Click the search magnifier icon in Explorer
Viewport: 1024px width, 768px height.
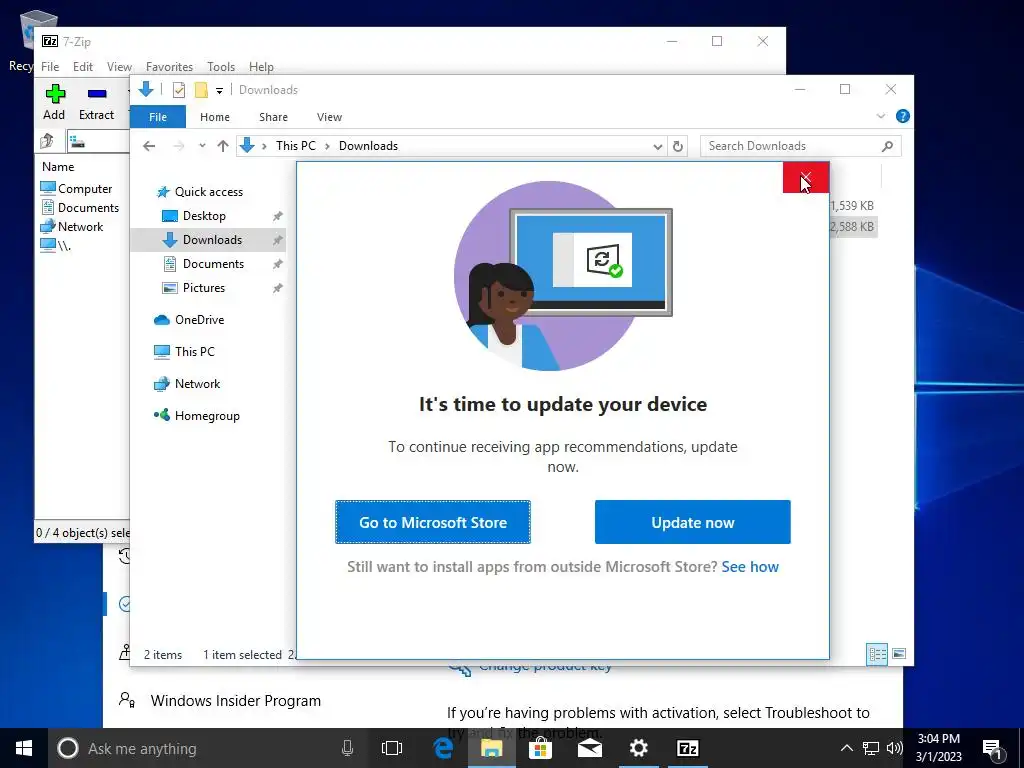pyautogui.click(x=887, y=146)
